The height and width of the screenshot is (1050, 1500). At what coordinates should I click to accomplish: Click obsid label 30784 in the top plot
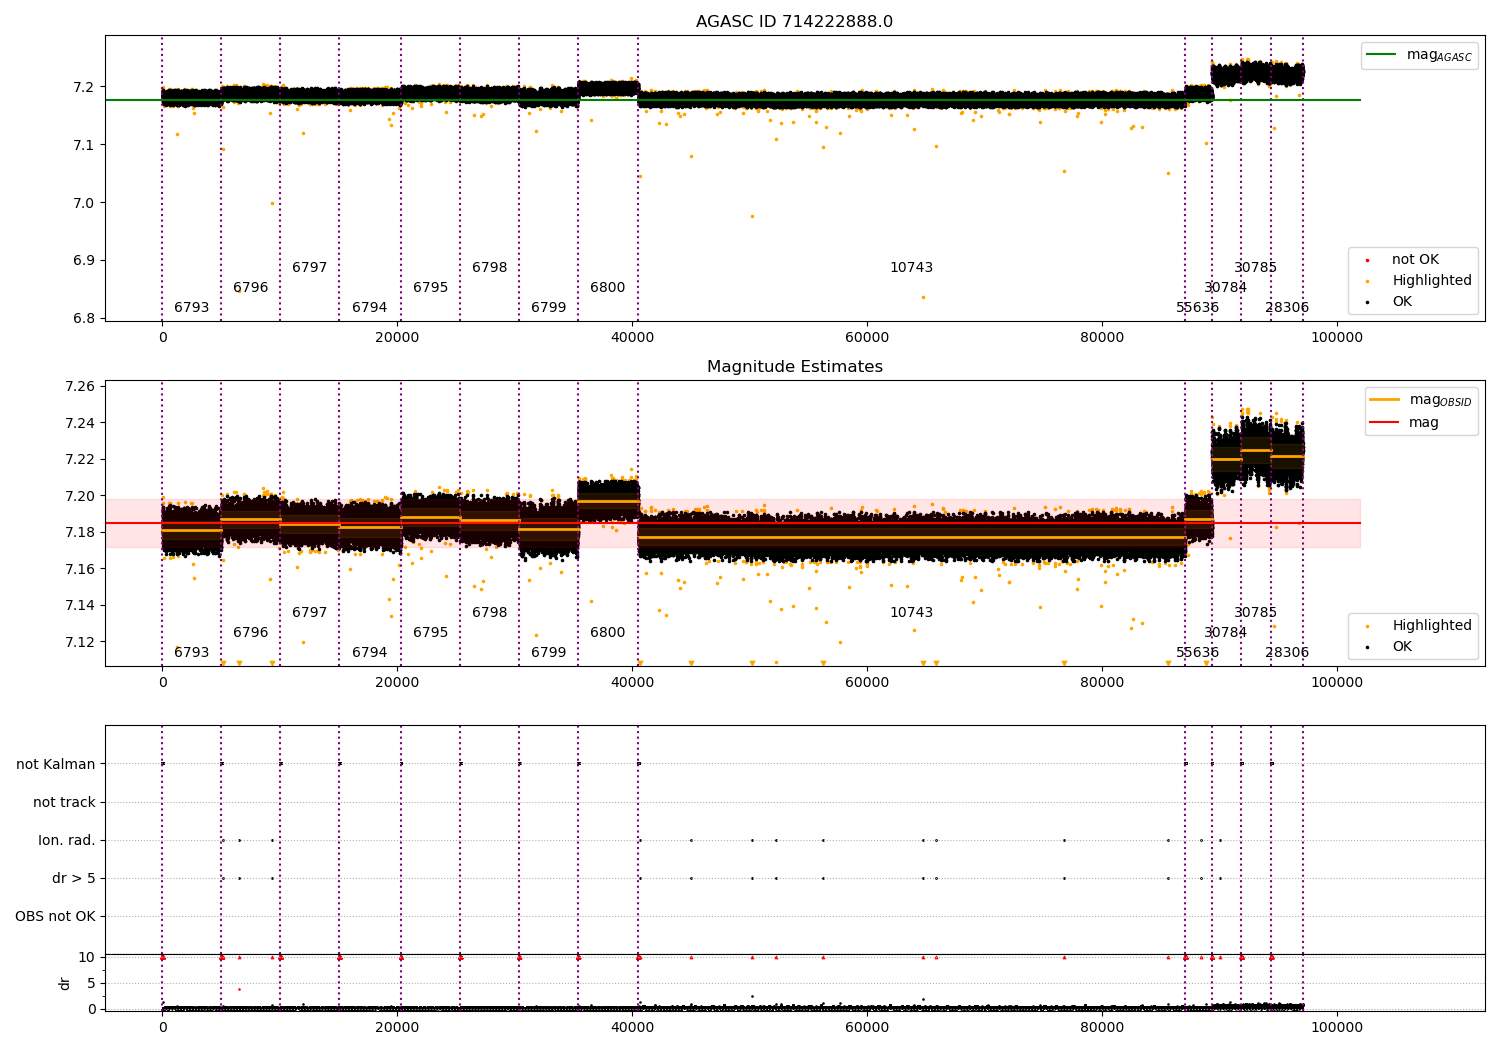point(1226,288)
